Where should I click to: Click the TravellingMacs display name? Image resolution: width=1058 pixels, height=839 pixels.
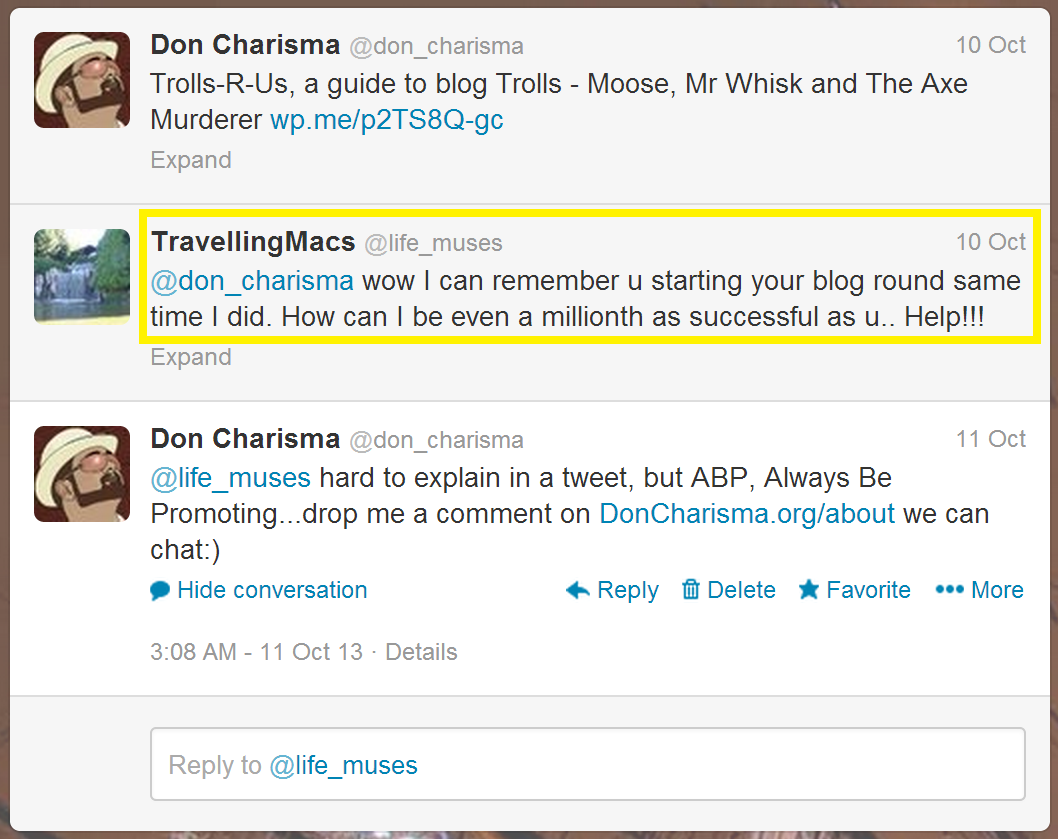coord(252,242)
